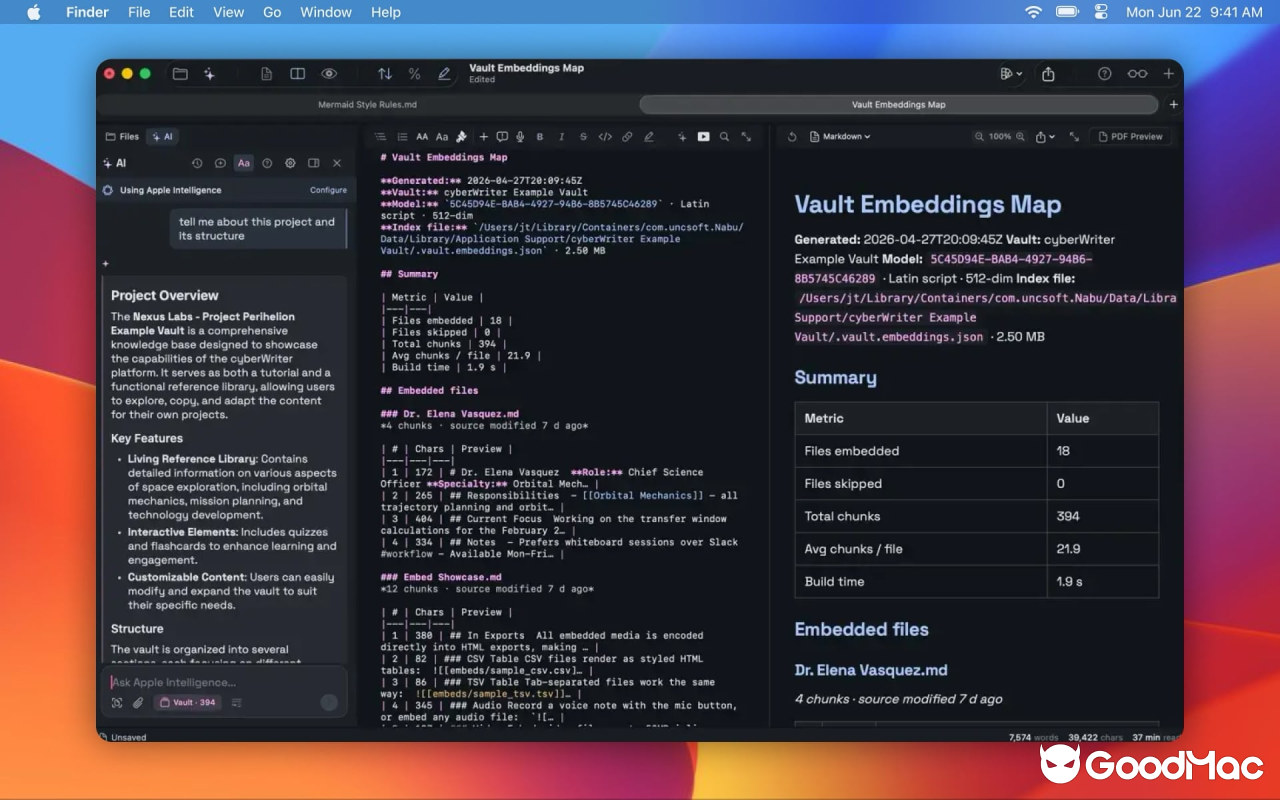Click the percent icon in title bar

tap(414, 74)
